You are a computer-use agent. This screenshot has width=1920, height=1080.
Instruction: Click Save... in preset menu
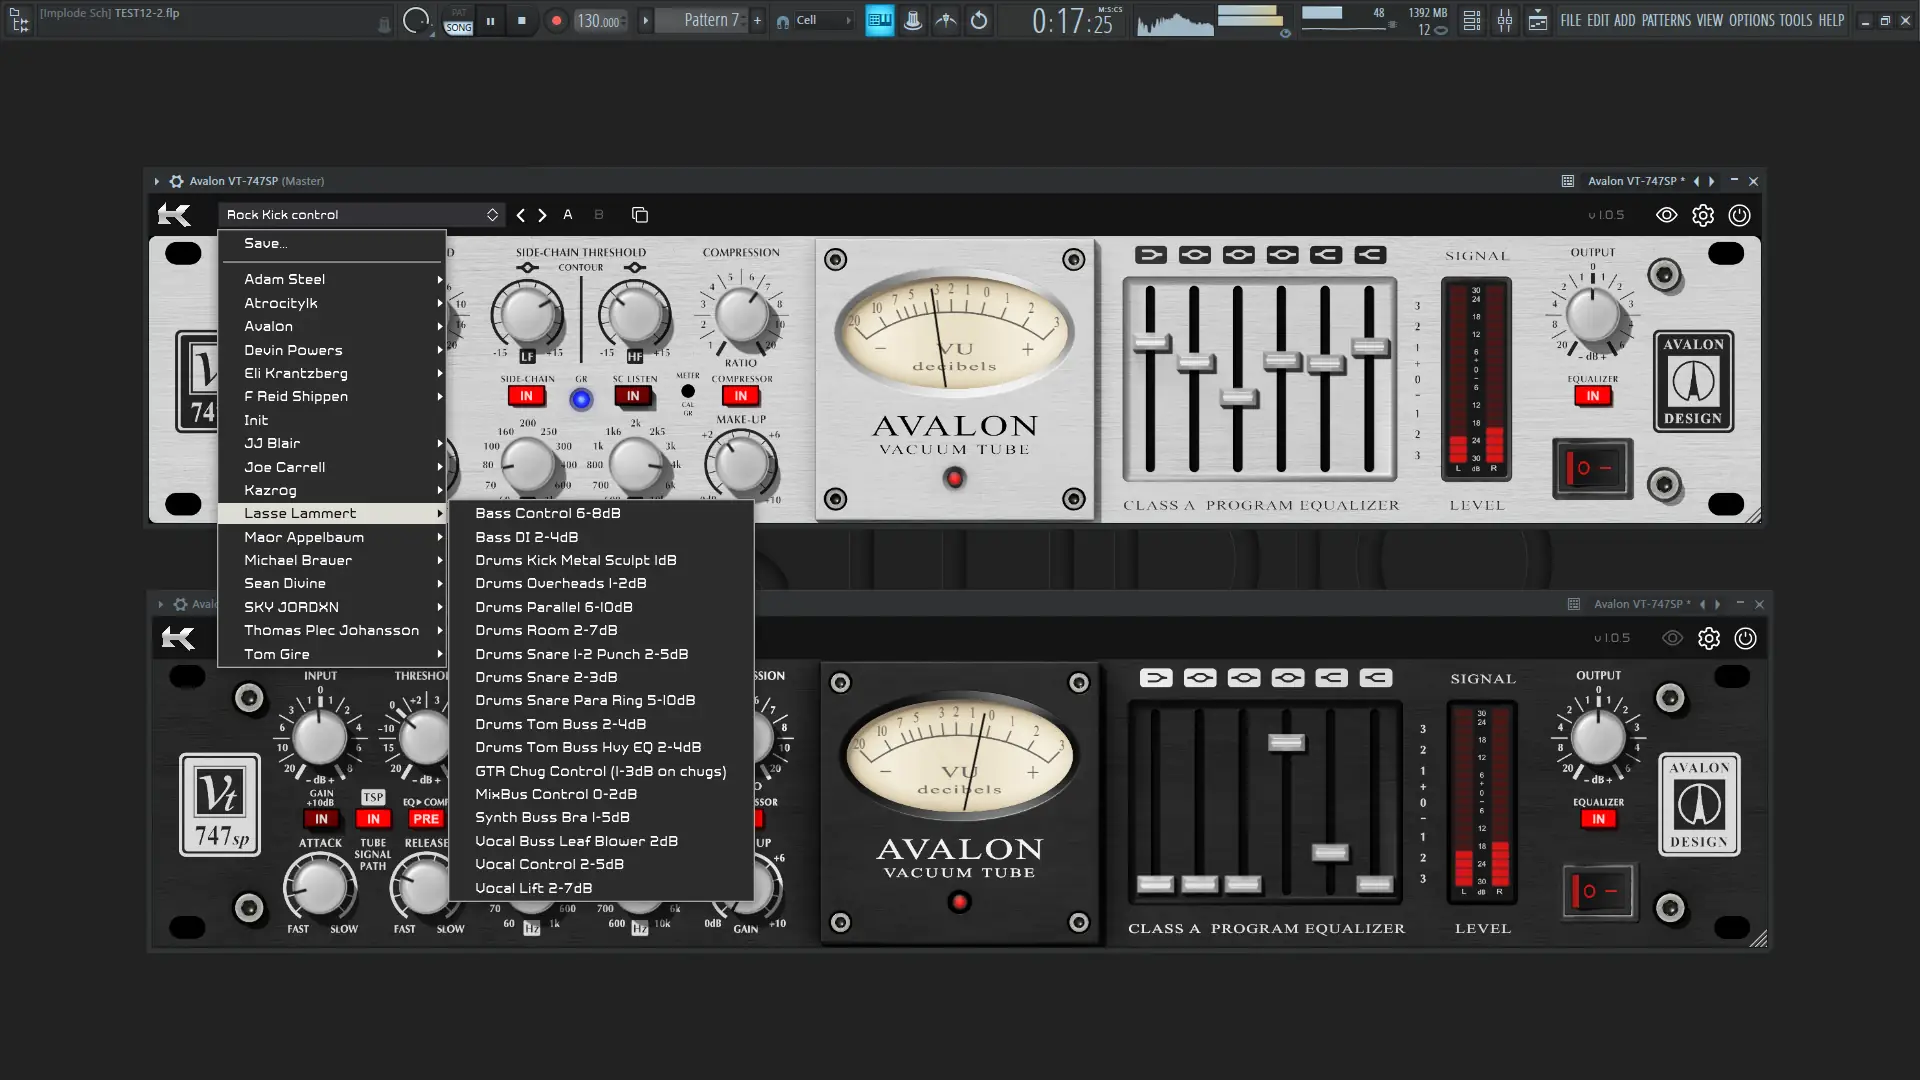point(266,243)
